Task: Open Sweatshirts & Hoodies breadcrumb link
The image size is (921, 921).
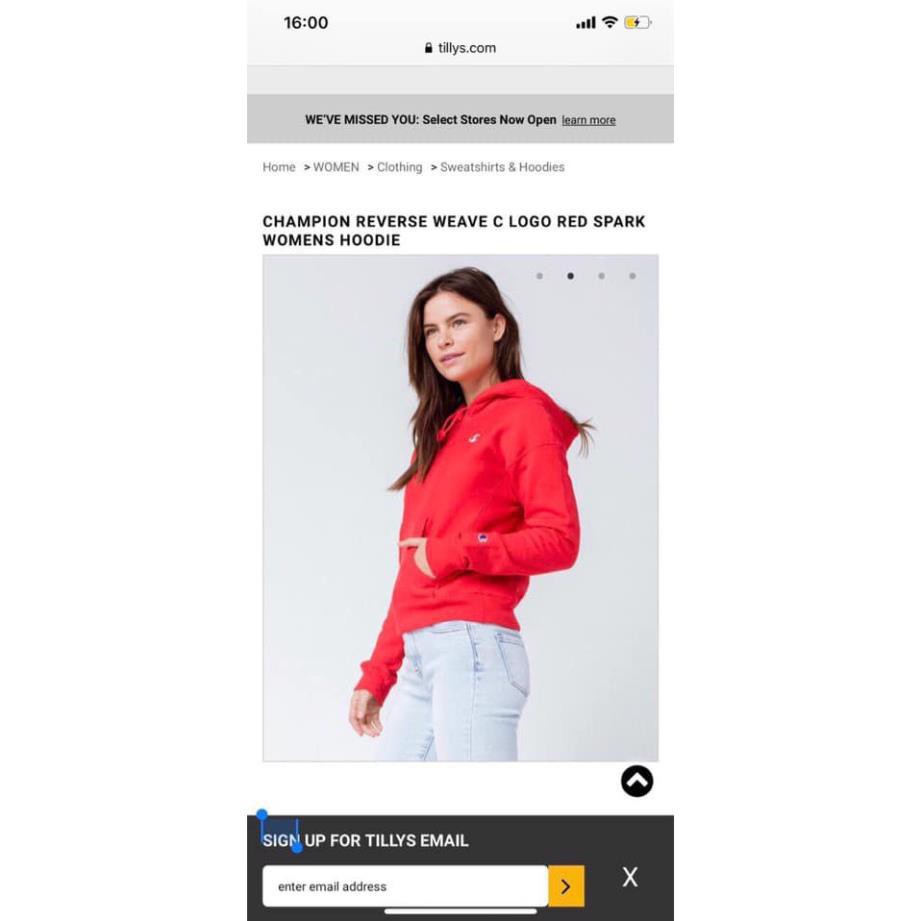Action: 502,167
